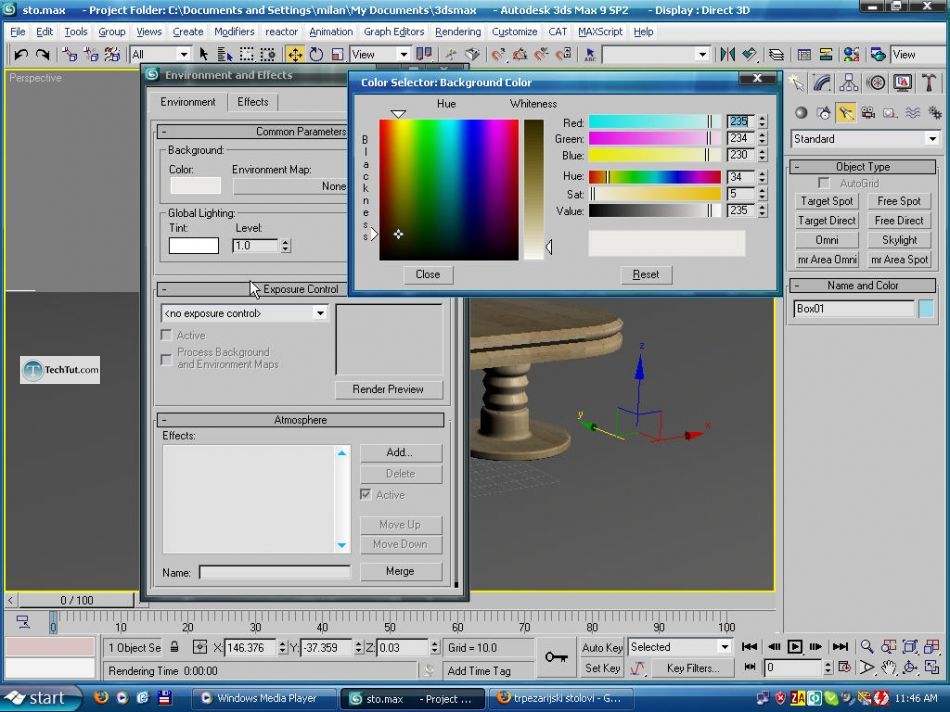Select the Shapes category icon
This screenshot has height=712, width=950.
[x=823, y=113]
